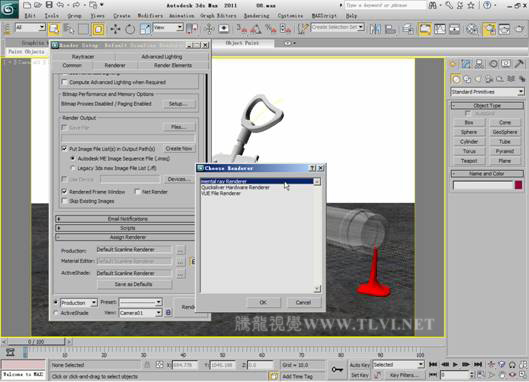Click the Select by Name icon

coord(68,29)
